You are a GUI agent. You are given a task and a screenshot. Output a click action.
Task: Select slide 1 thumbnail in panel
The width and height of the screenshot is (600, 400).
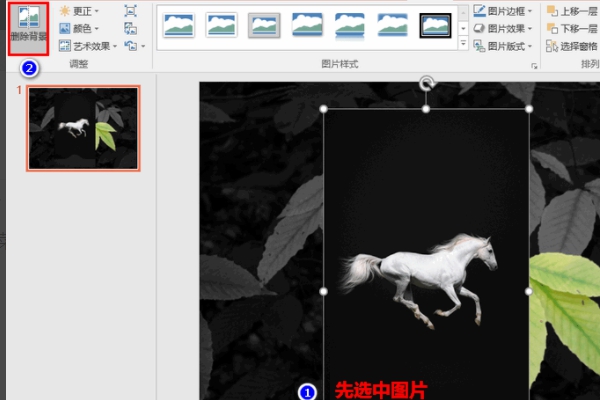point(83,128)
